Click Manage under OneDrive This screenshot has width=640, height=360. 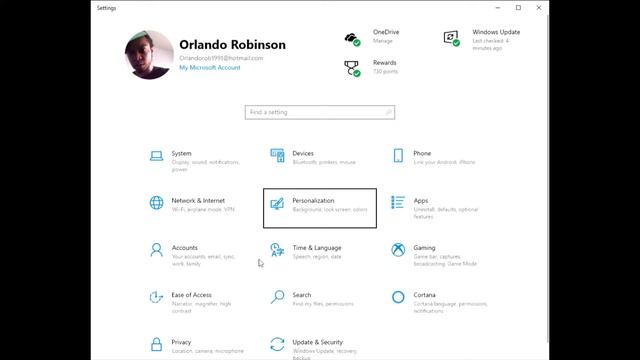(382, 41)
